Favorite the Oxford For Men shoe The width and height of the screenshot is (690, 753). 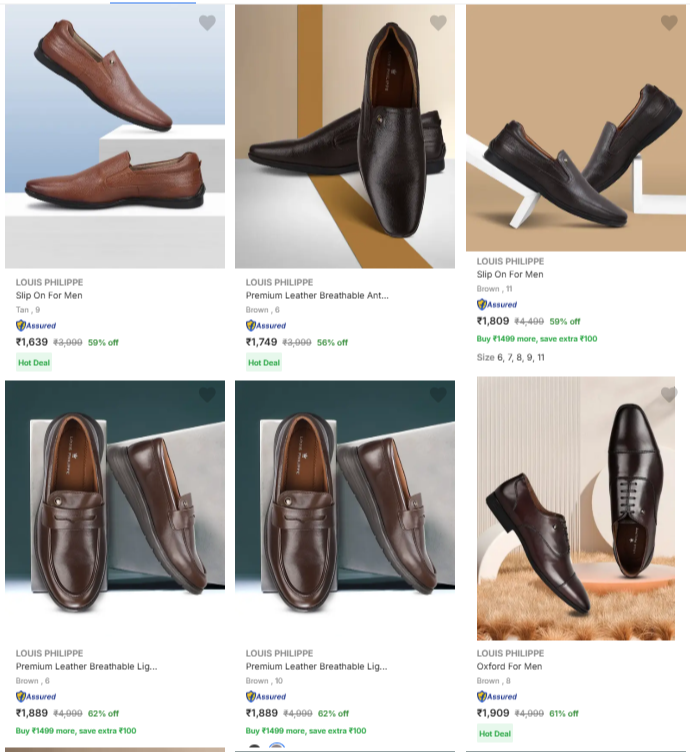[x=669, y=395]
